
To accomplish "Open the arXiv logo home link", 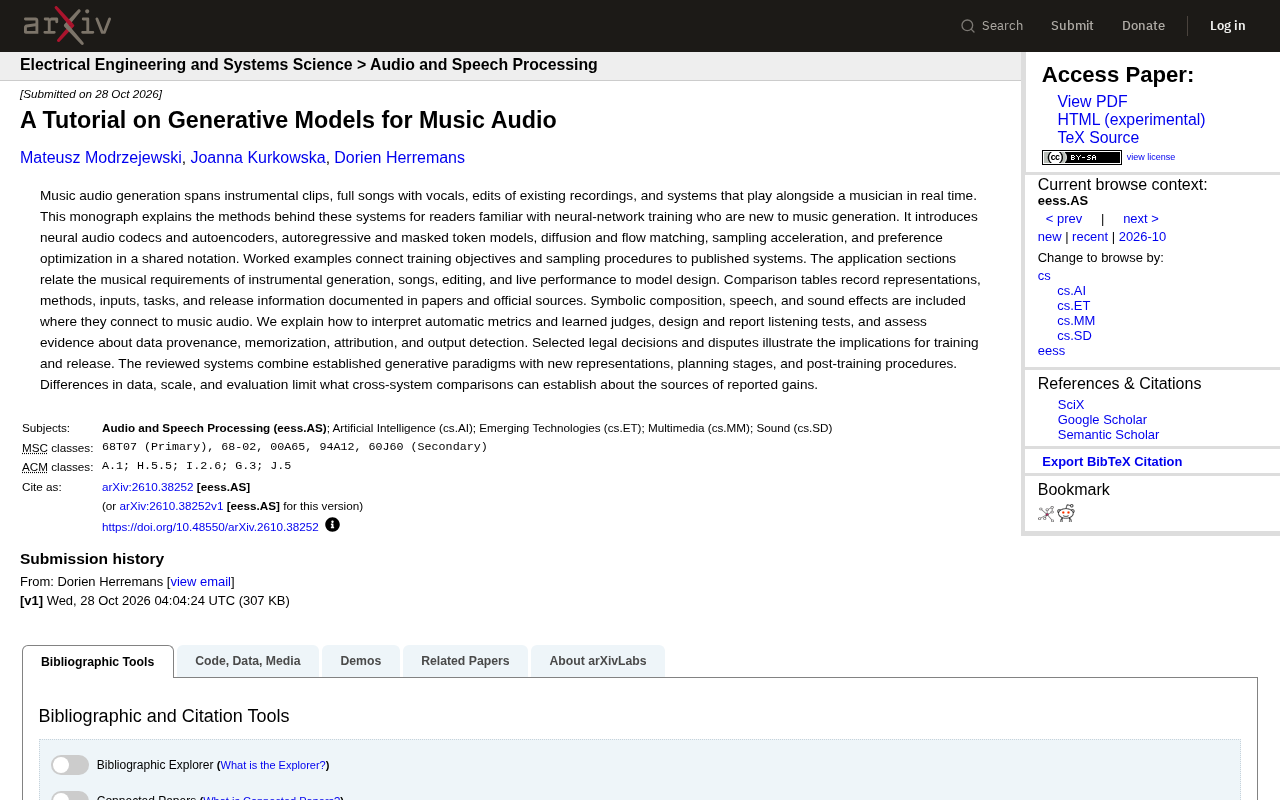I will tap(67, 26).
